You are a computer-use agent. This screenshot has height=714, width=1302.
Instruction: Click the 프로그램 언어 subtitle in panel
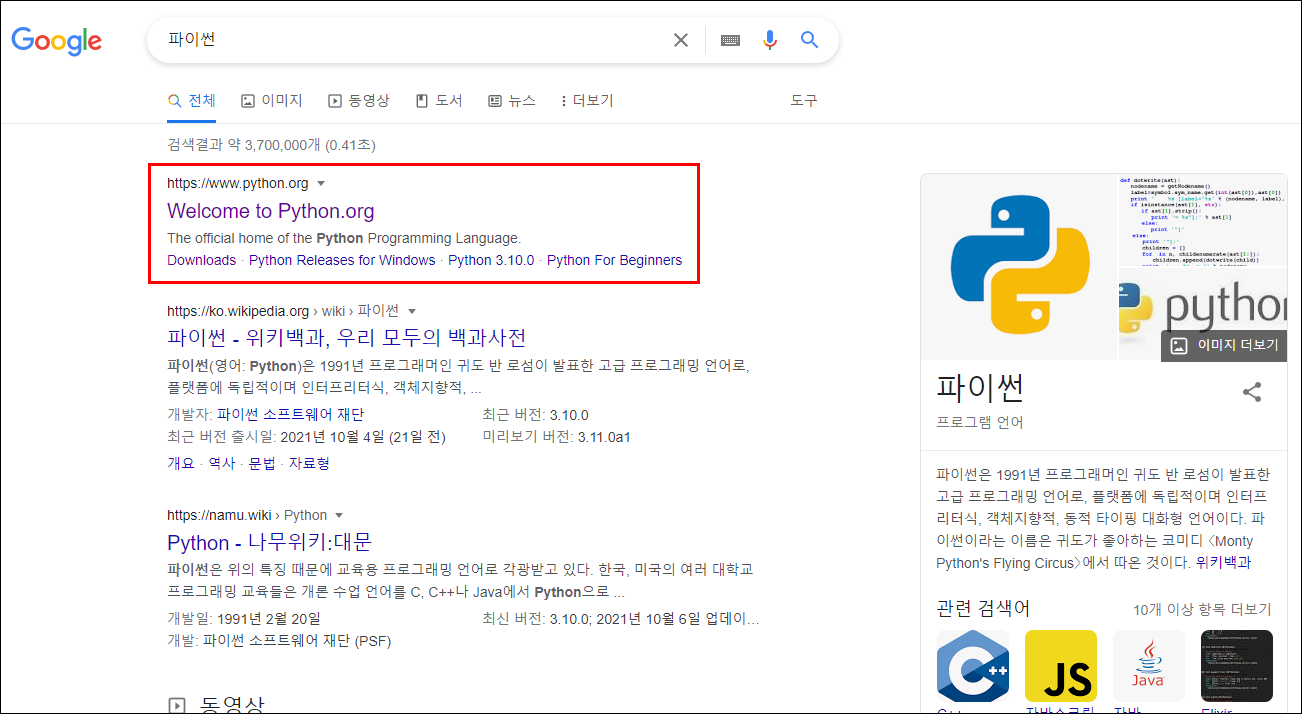tap(980, 422)
